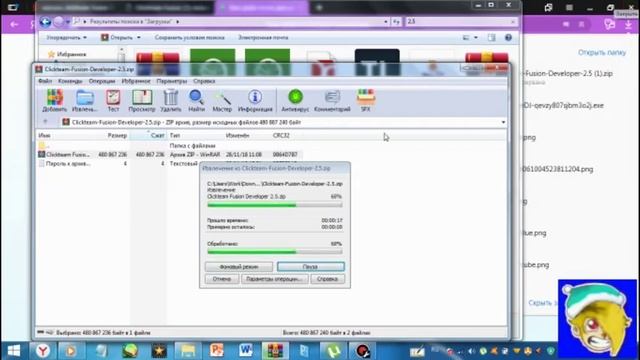The width and height of the screenshot is (640, 360).
Task: Open uTorrent from the taskbar
Action: 333,351
